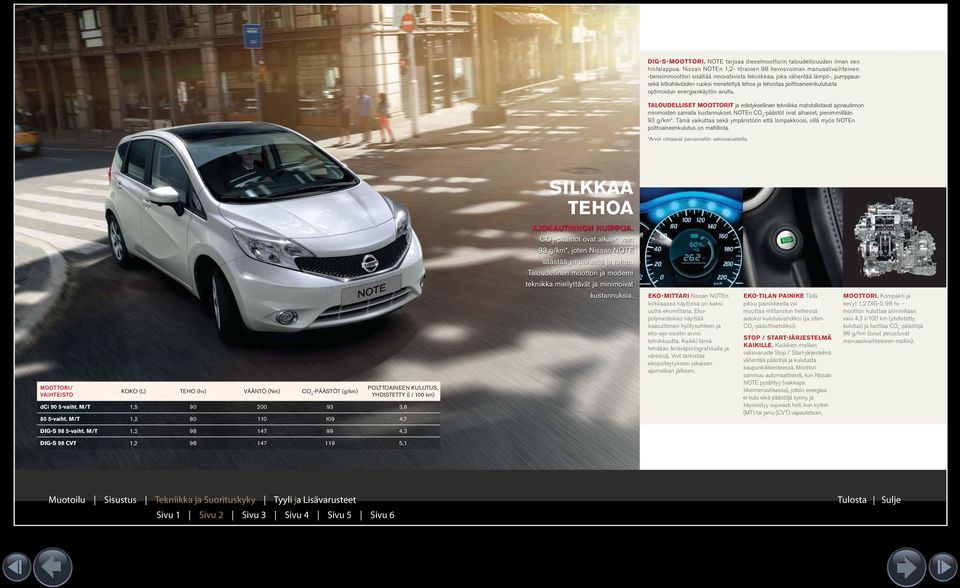This screenshot has height=588, width=960.
Task: Select the highlighted Sivu 2 page link
Action: (211, 515)
